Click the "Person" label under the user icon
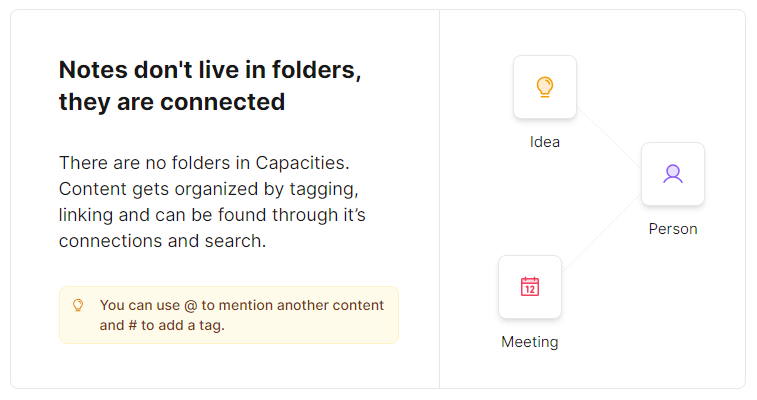 point(673,229)
